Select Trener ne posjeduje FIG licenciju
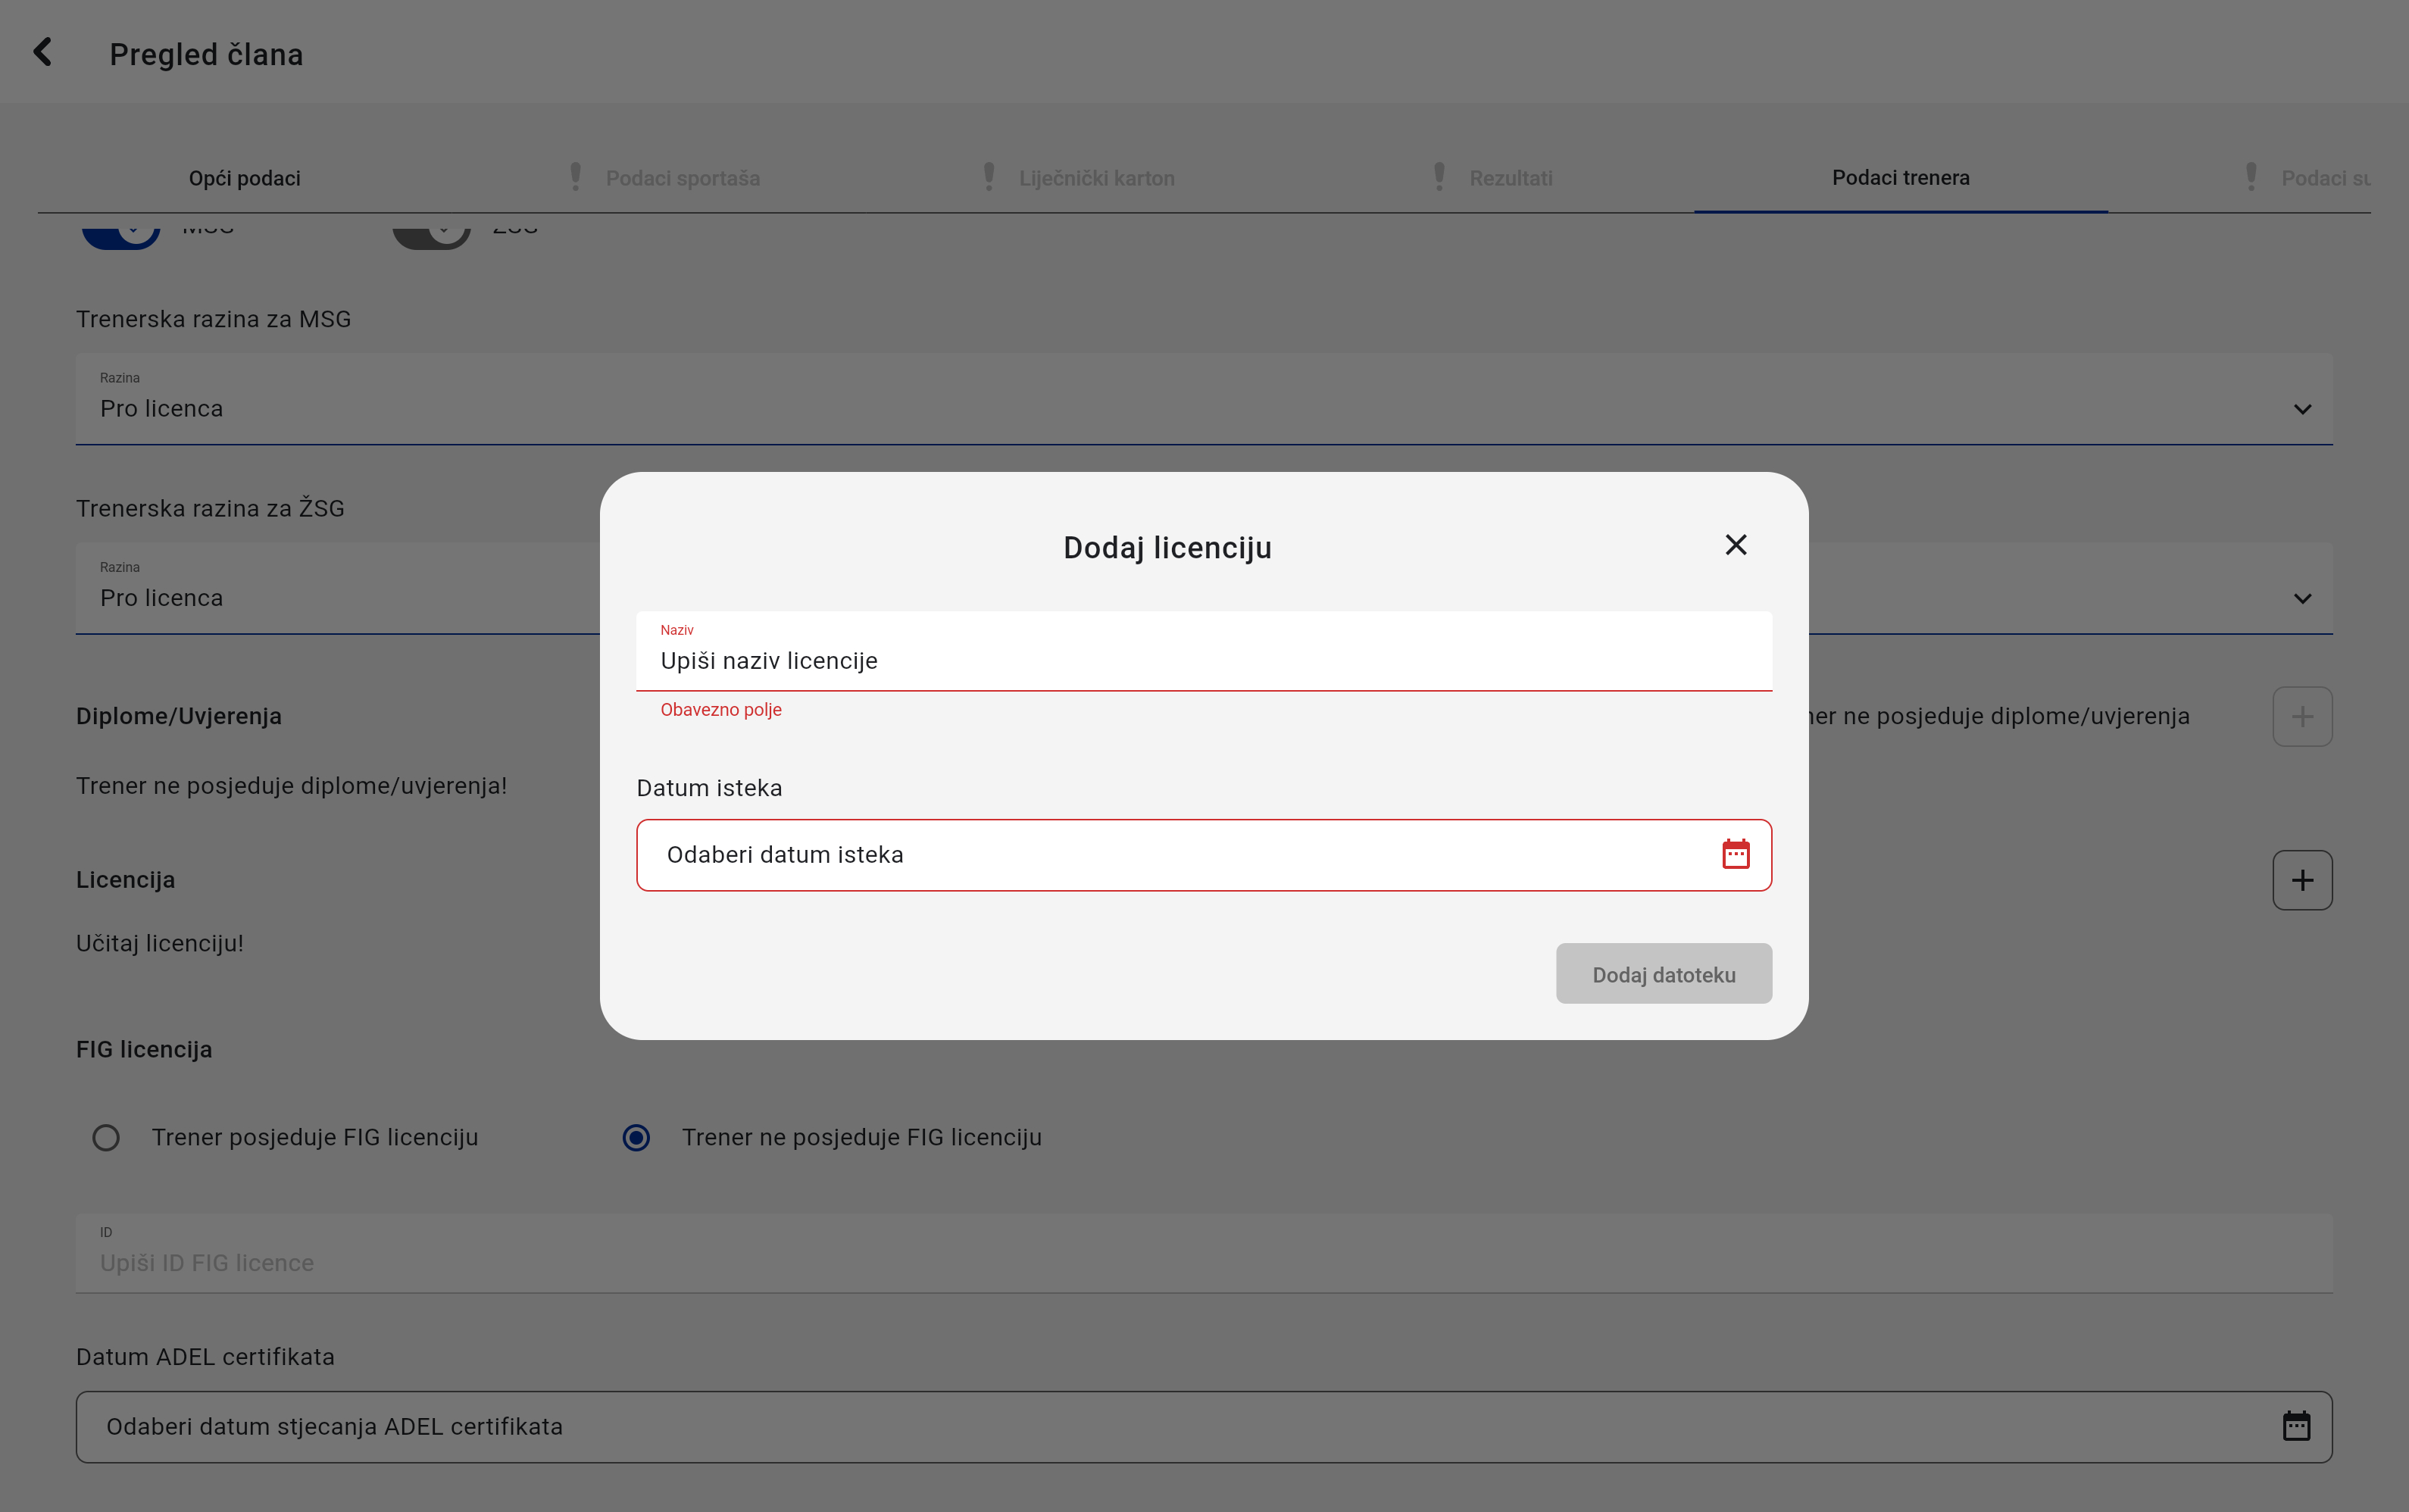 pos(636,1138)
